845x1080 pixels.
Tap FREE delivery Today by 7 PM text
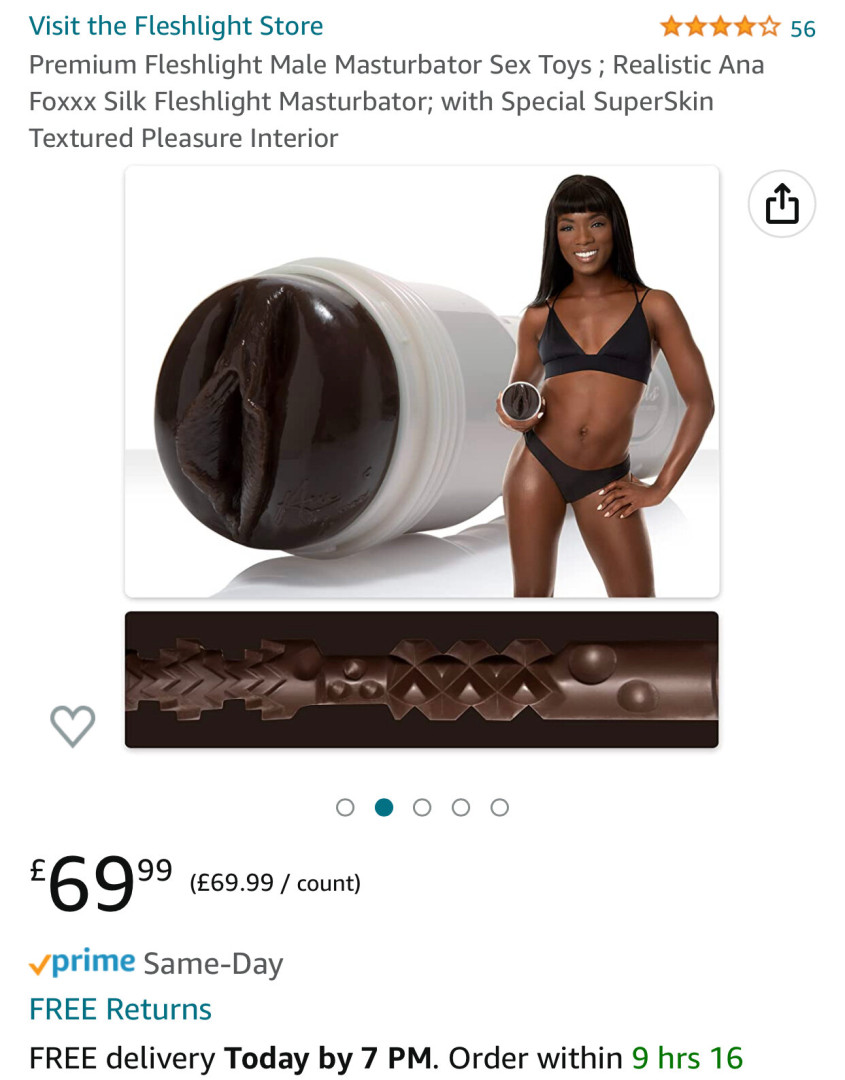click(x=233, y=1058)
